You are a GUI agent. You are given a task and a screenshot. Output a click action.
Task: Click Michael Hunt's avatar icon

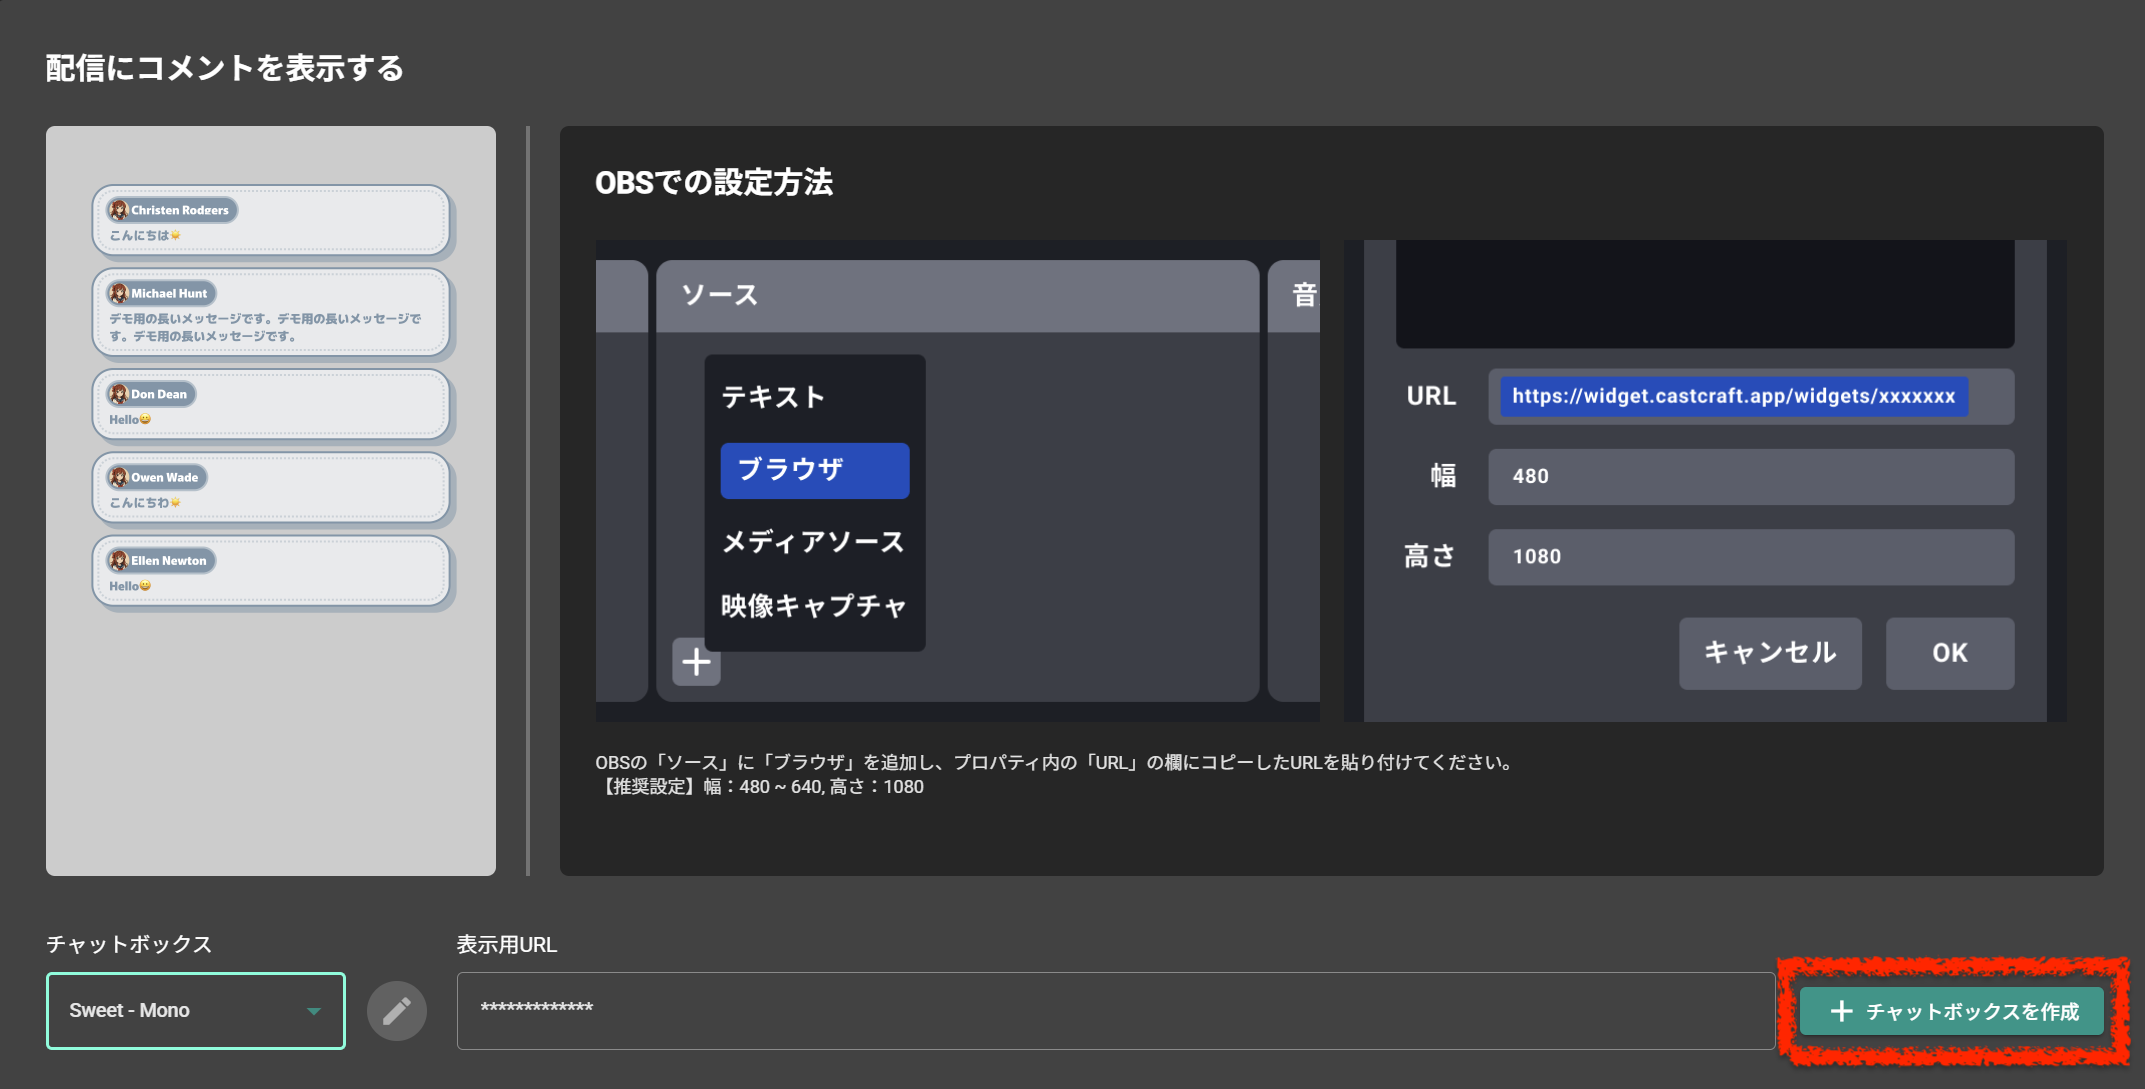pyautogui.click(x=120, y=292)
